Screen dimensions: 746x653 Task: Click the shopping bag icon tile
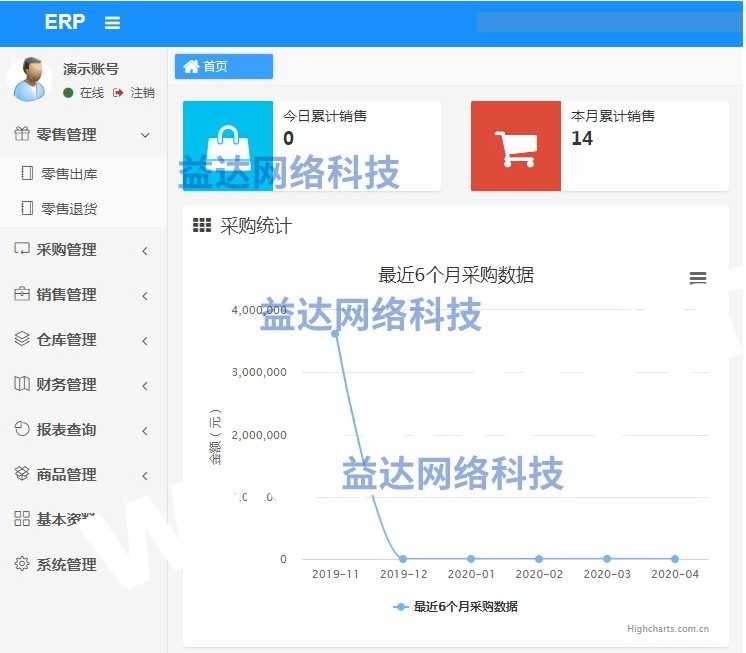[x=228, y=146]
